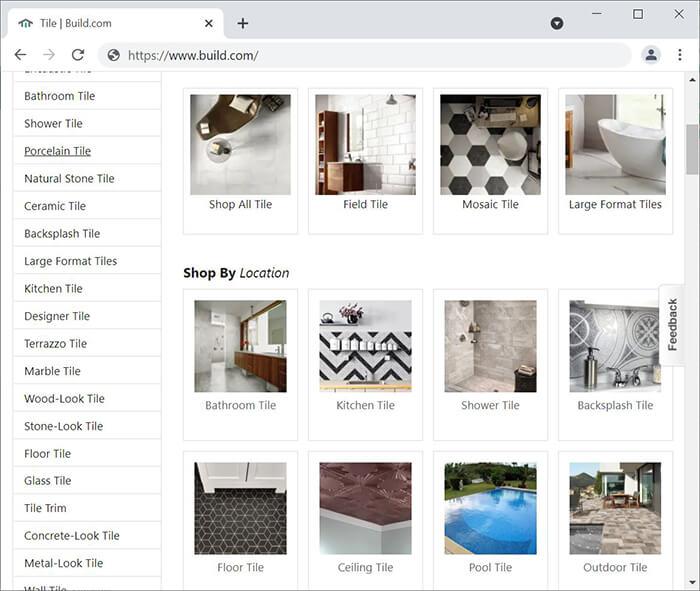Click the browser forward arrow

point(49,55)
